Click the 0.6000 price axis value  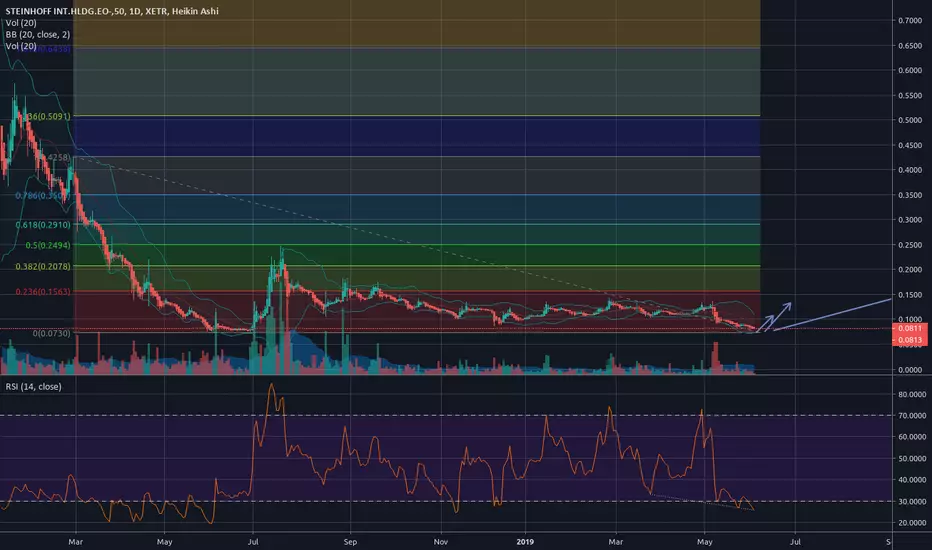click(x=910, y=70)
